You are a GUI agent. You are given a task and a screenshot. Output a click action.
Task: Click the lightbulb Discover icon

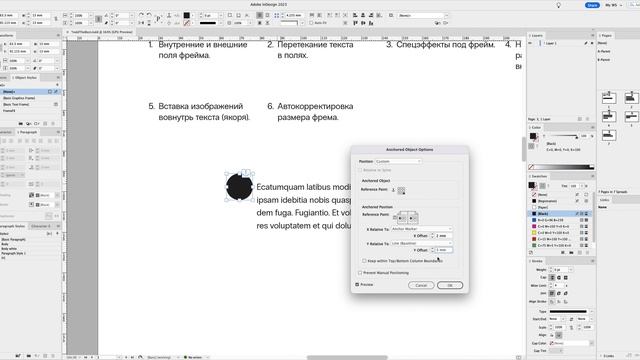pos(558,5)
